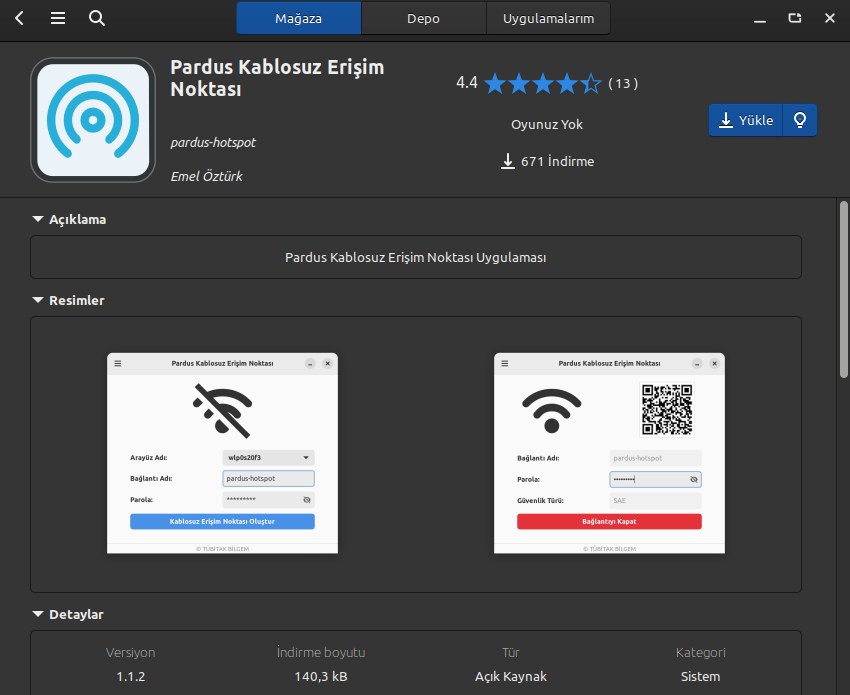Click the Pardus hotspot app icon
850x695 pixels.
[93, 120]
